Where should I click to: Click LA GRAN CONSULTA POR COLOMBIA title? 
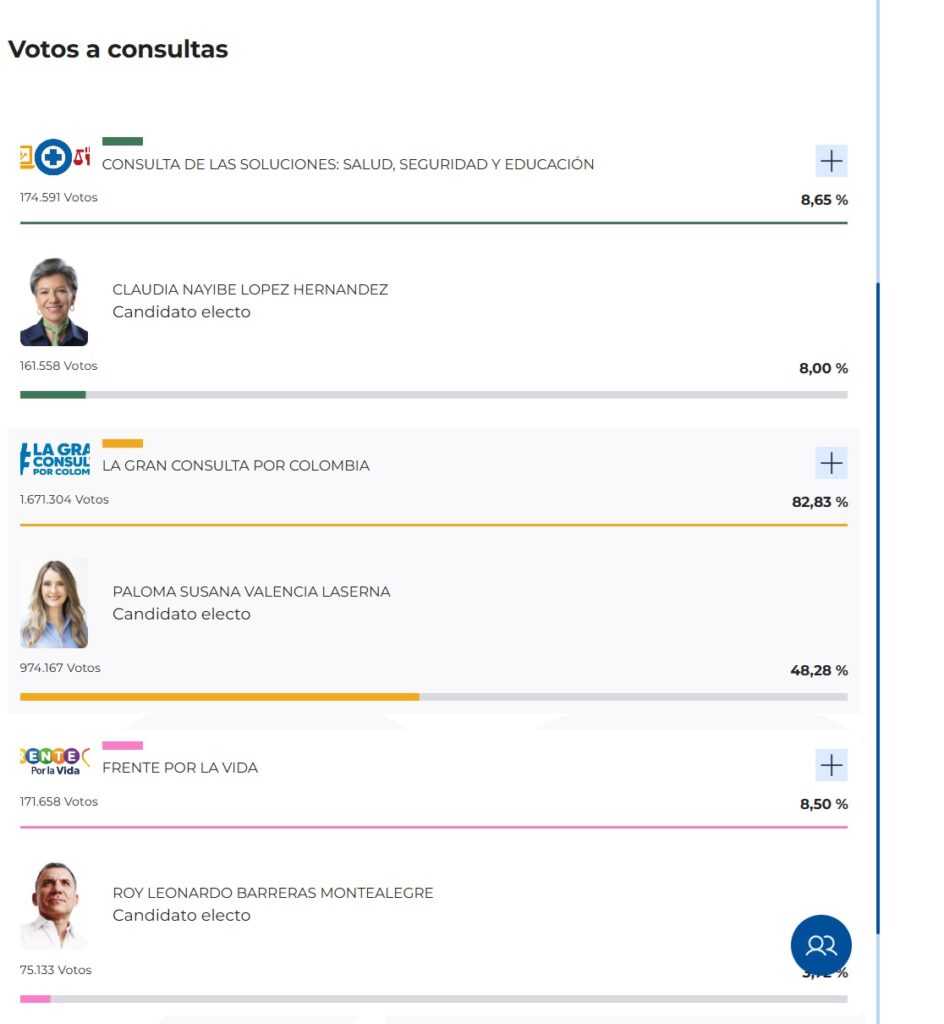click(236, 466)
